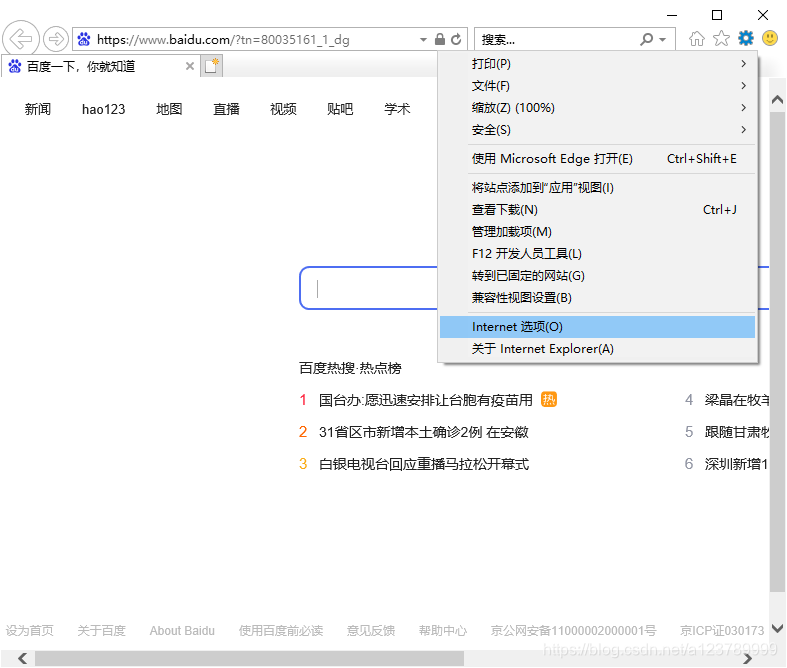Expand the 安全(S) submenu

point(597,130)
